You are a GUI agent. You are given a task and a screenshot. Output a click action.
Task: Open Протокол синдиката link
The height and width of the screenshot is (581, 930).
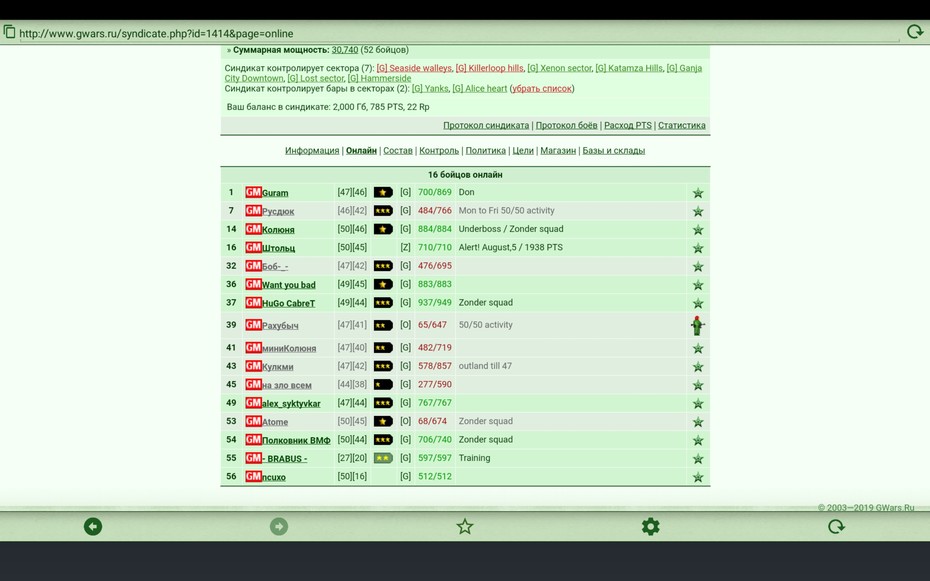click(x=486, y=125)
